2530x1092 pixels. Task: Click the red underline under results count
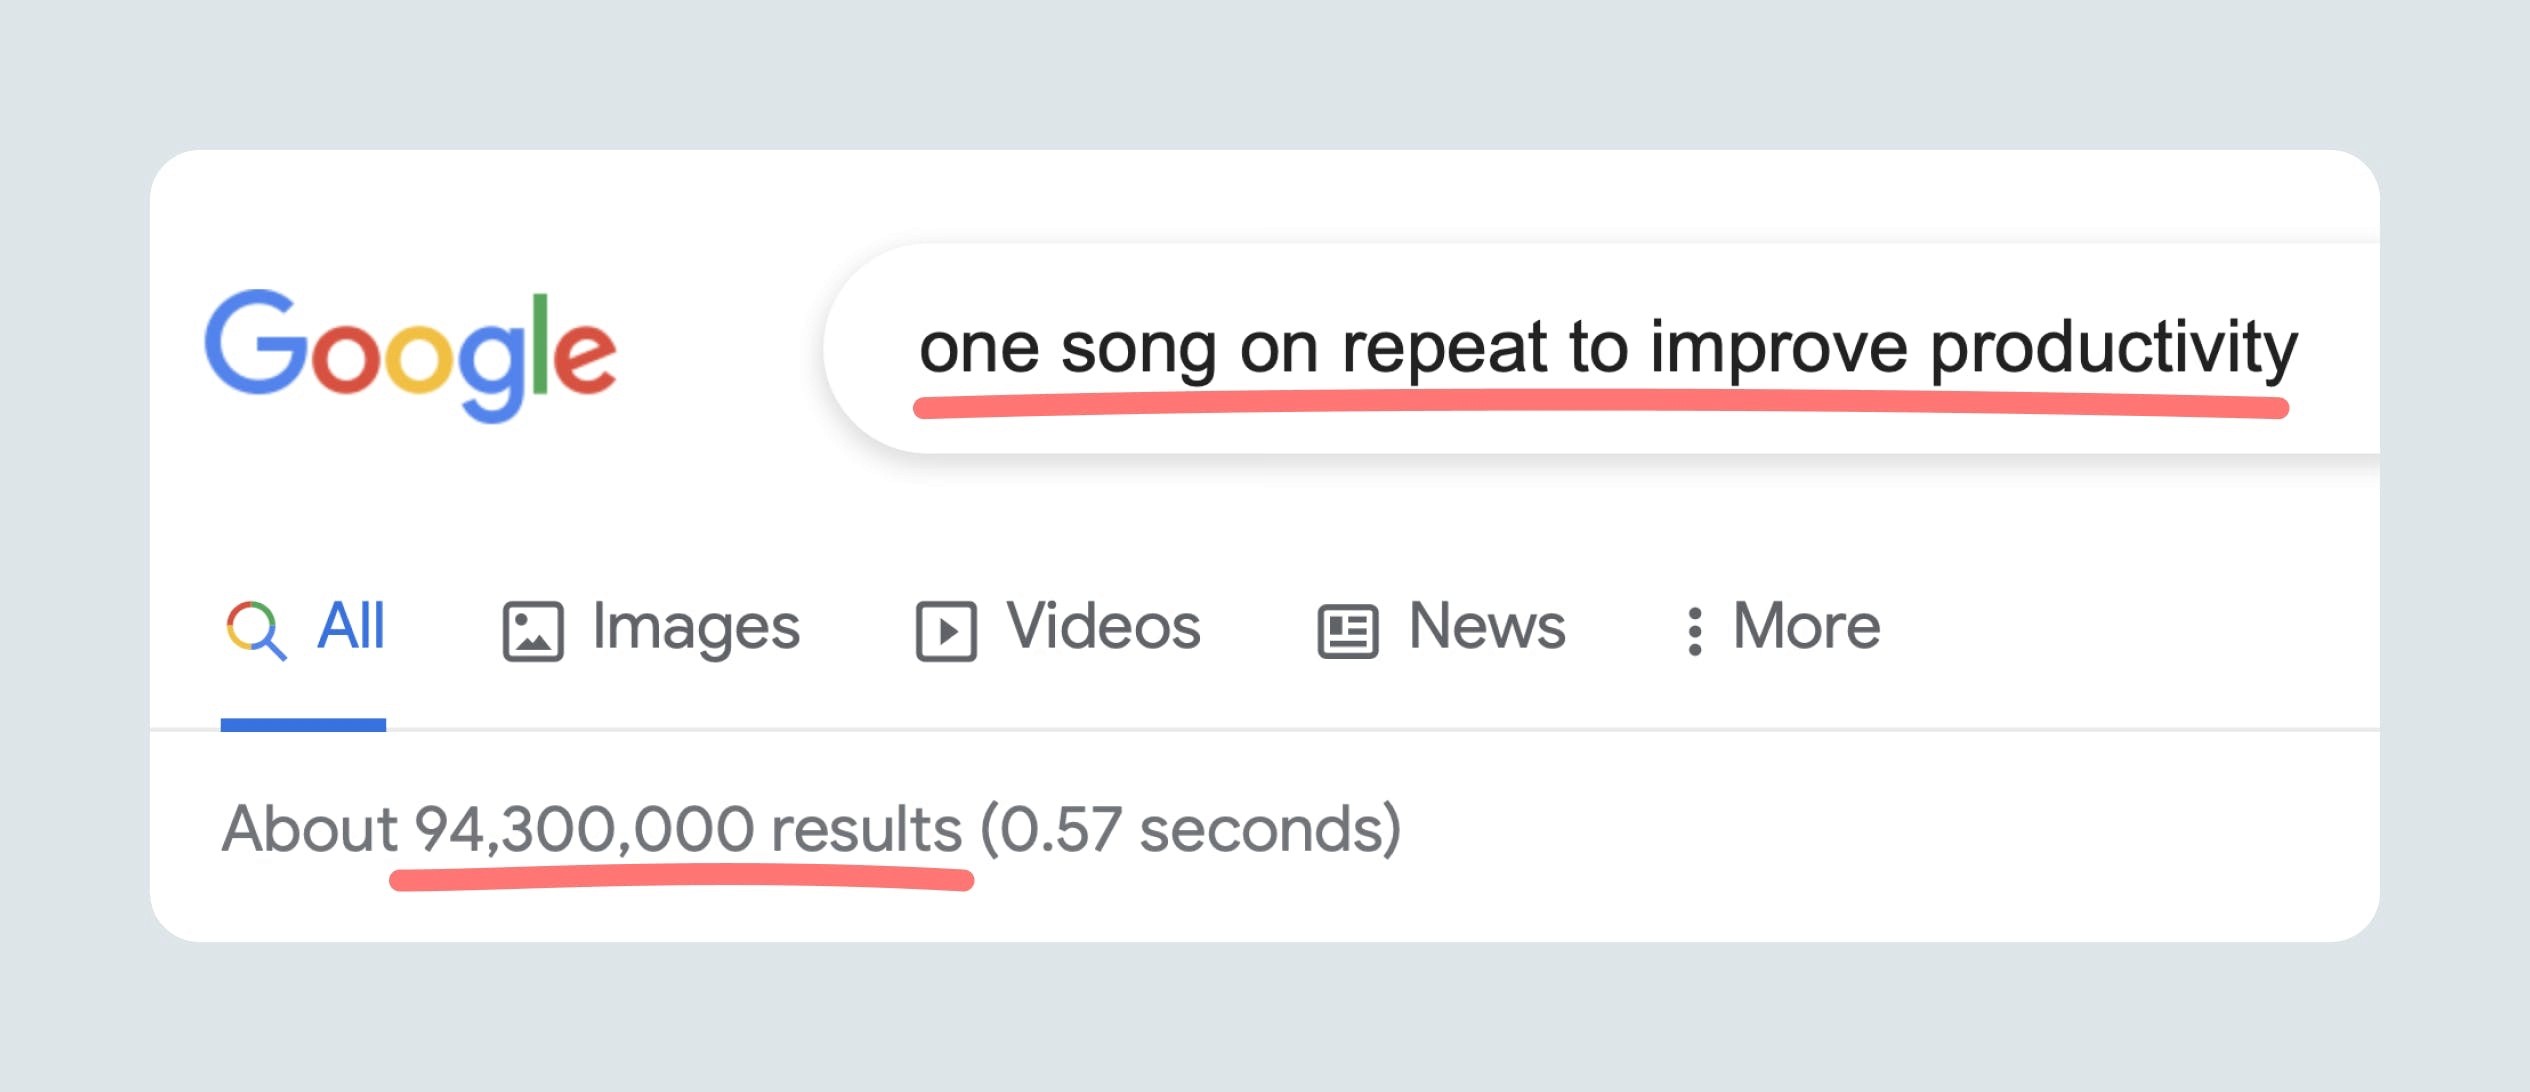coord(680,880)
